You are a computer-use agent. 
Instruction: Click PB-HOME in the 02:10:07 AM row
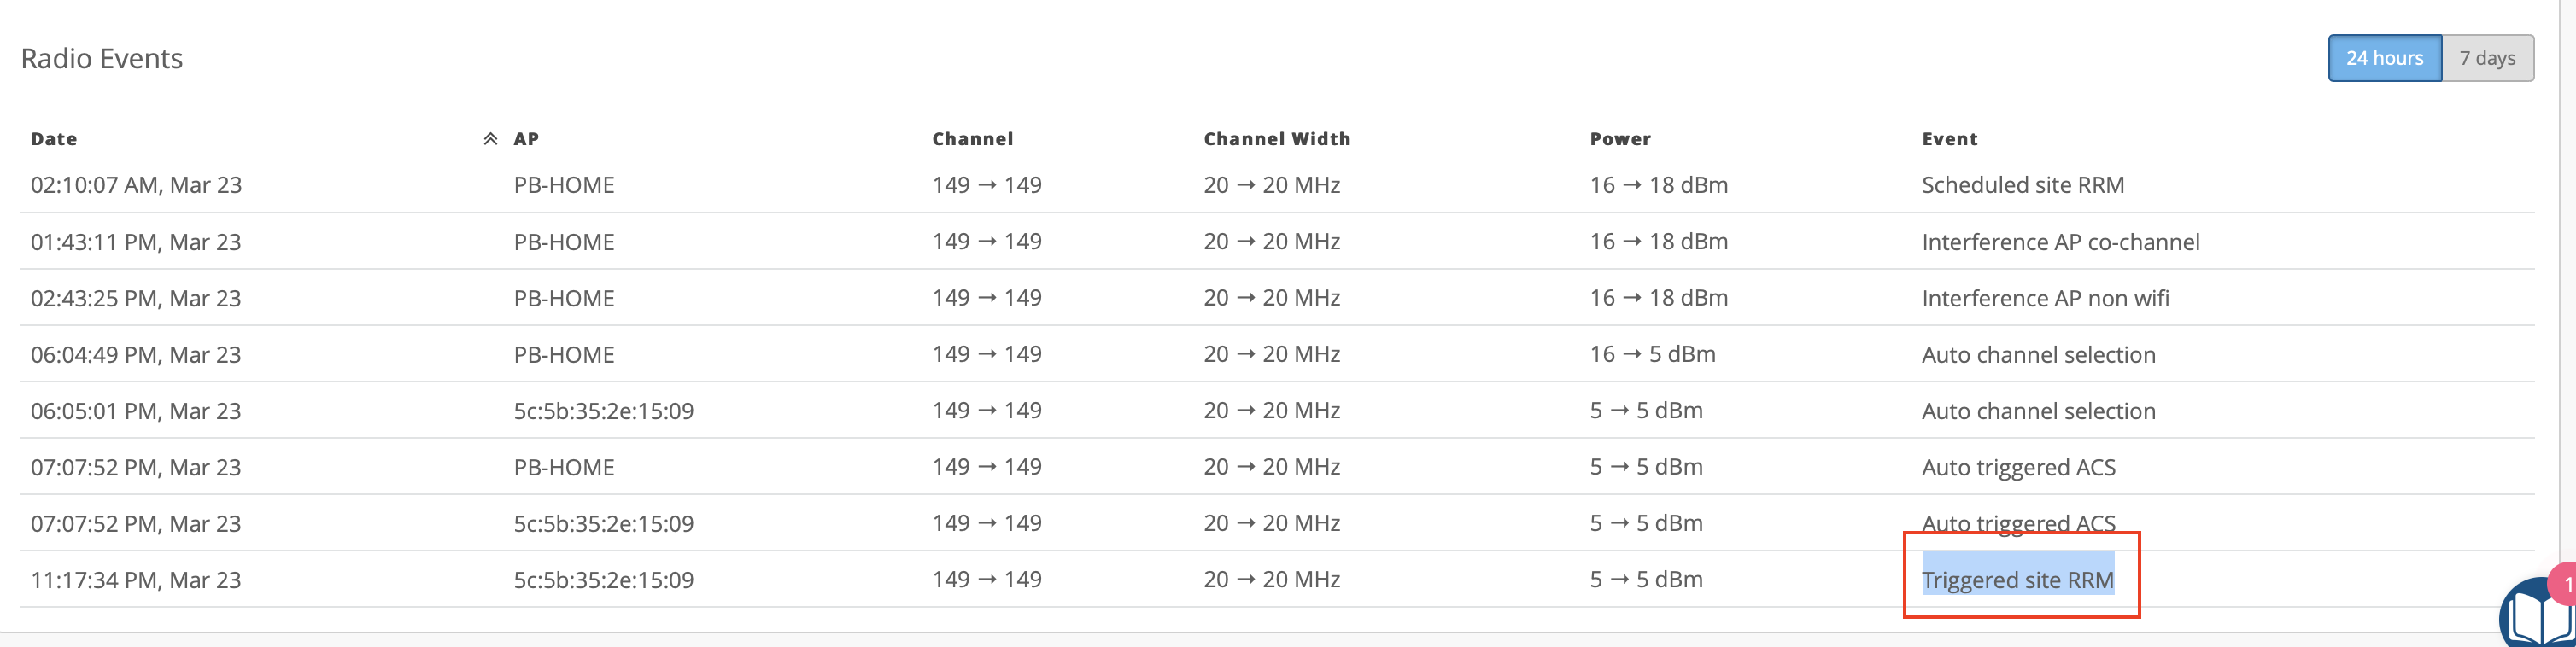pyautogui.click(x=564, y=185)
